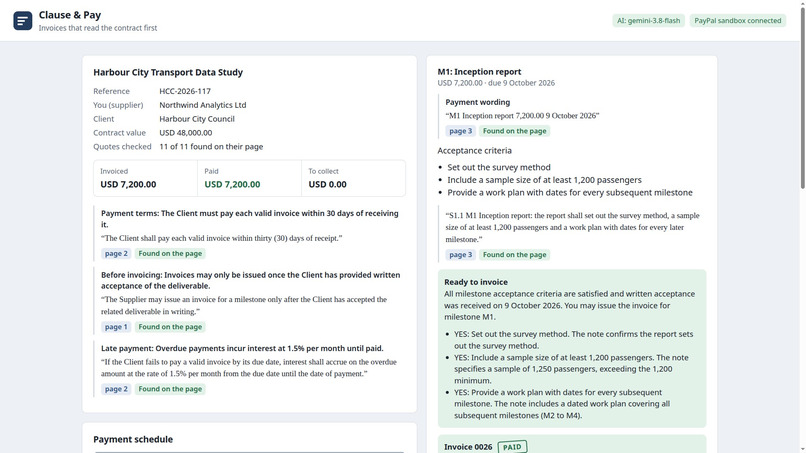Click Found on the page badge under Payment terms
This screenshot has width=806, height=453.
pos(170,253)
